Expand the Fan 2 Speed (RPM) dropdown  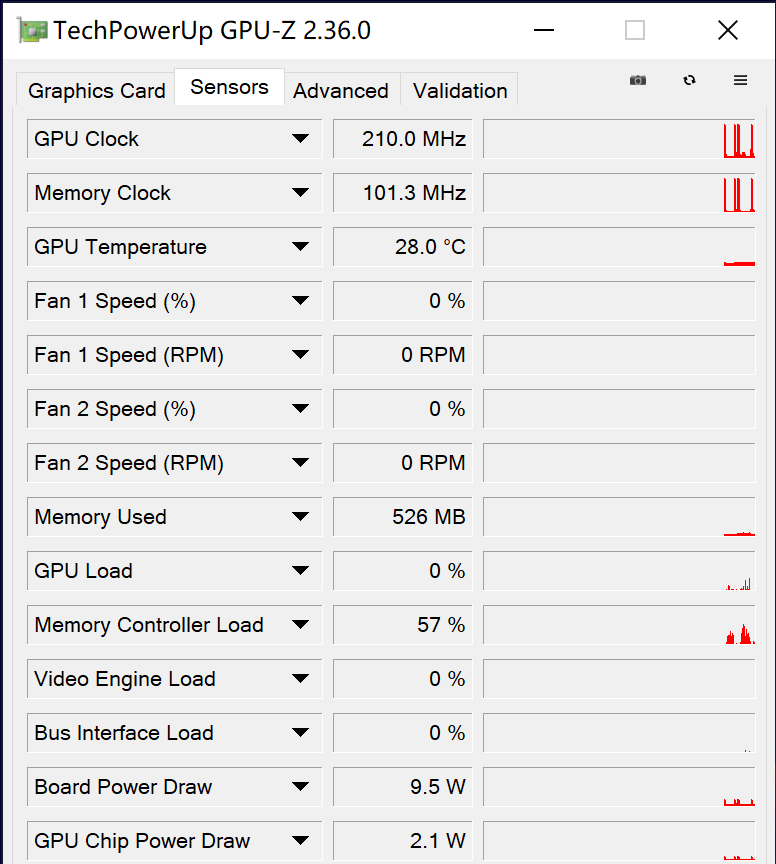point(301,462)
